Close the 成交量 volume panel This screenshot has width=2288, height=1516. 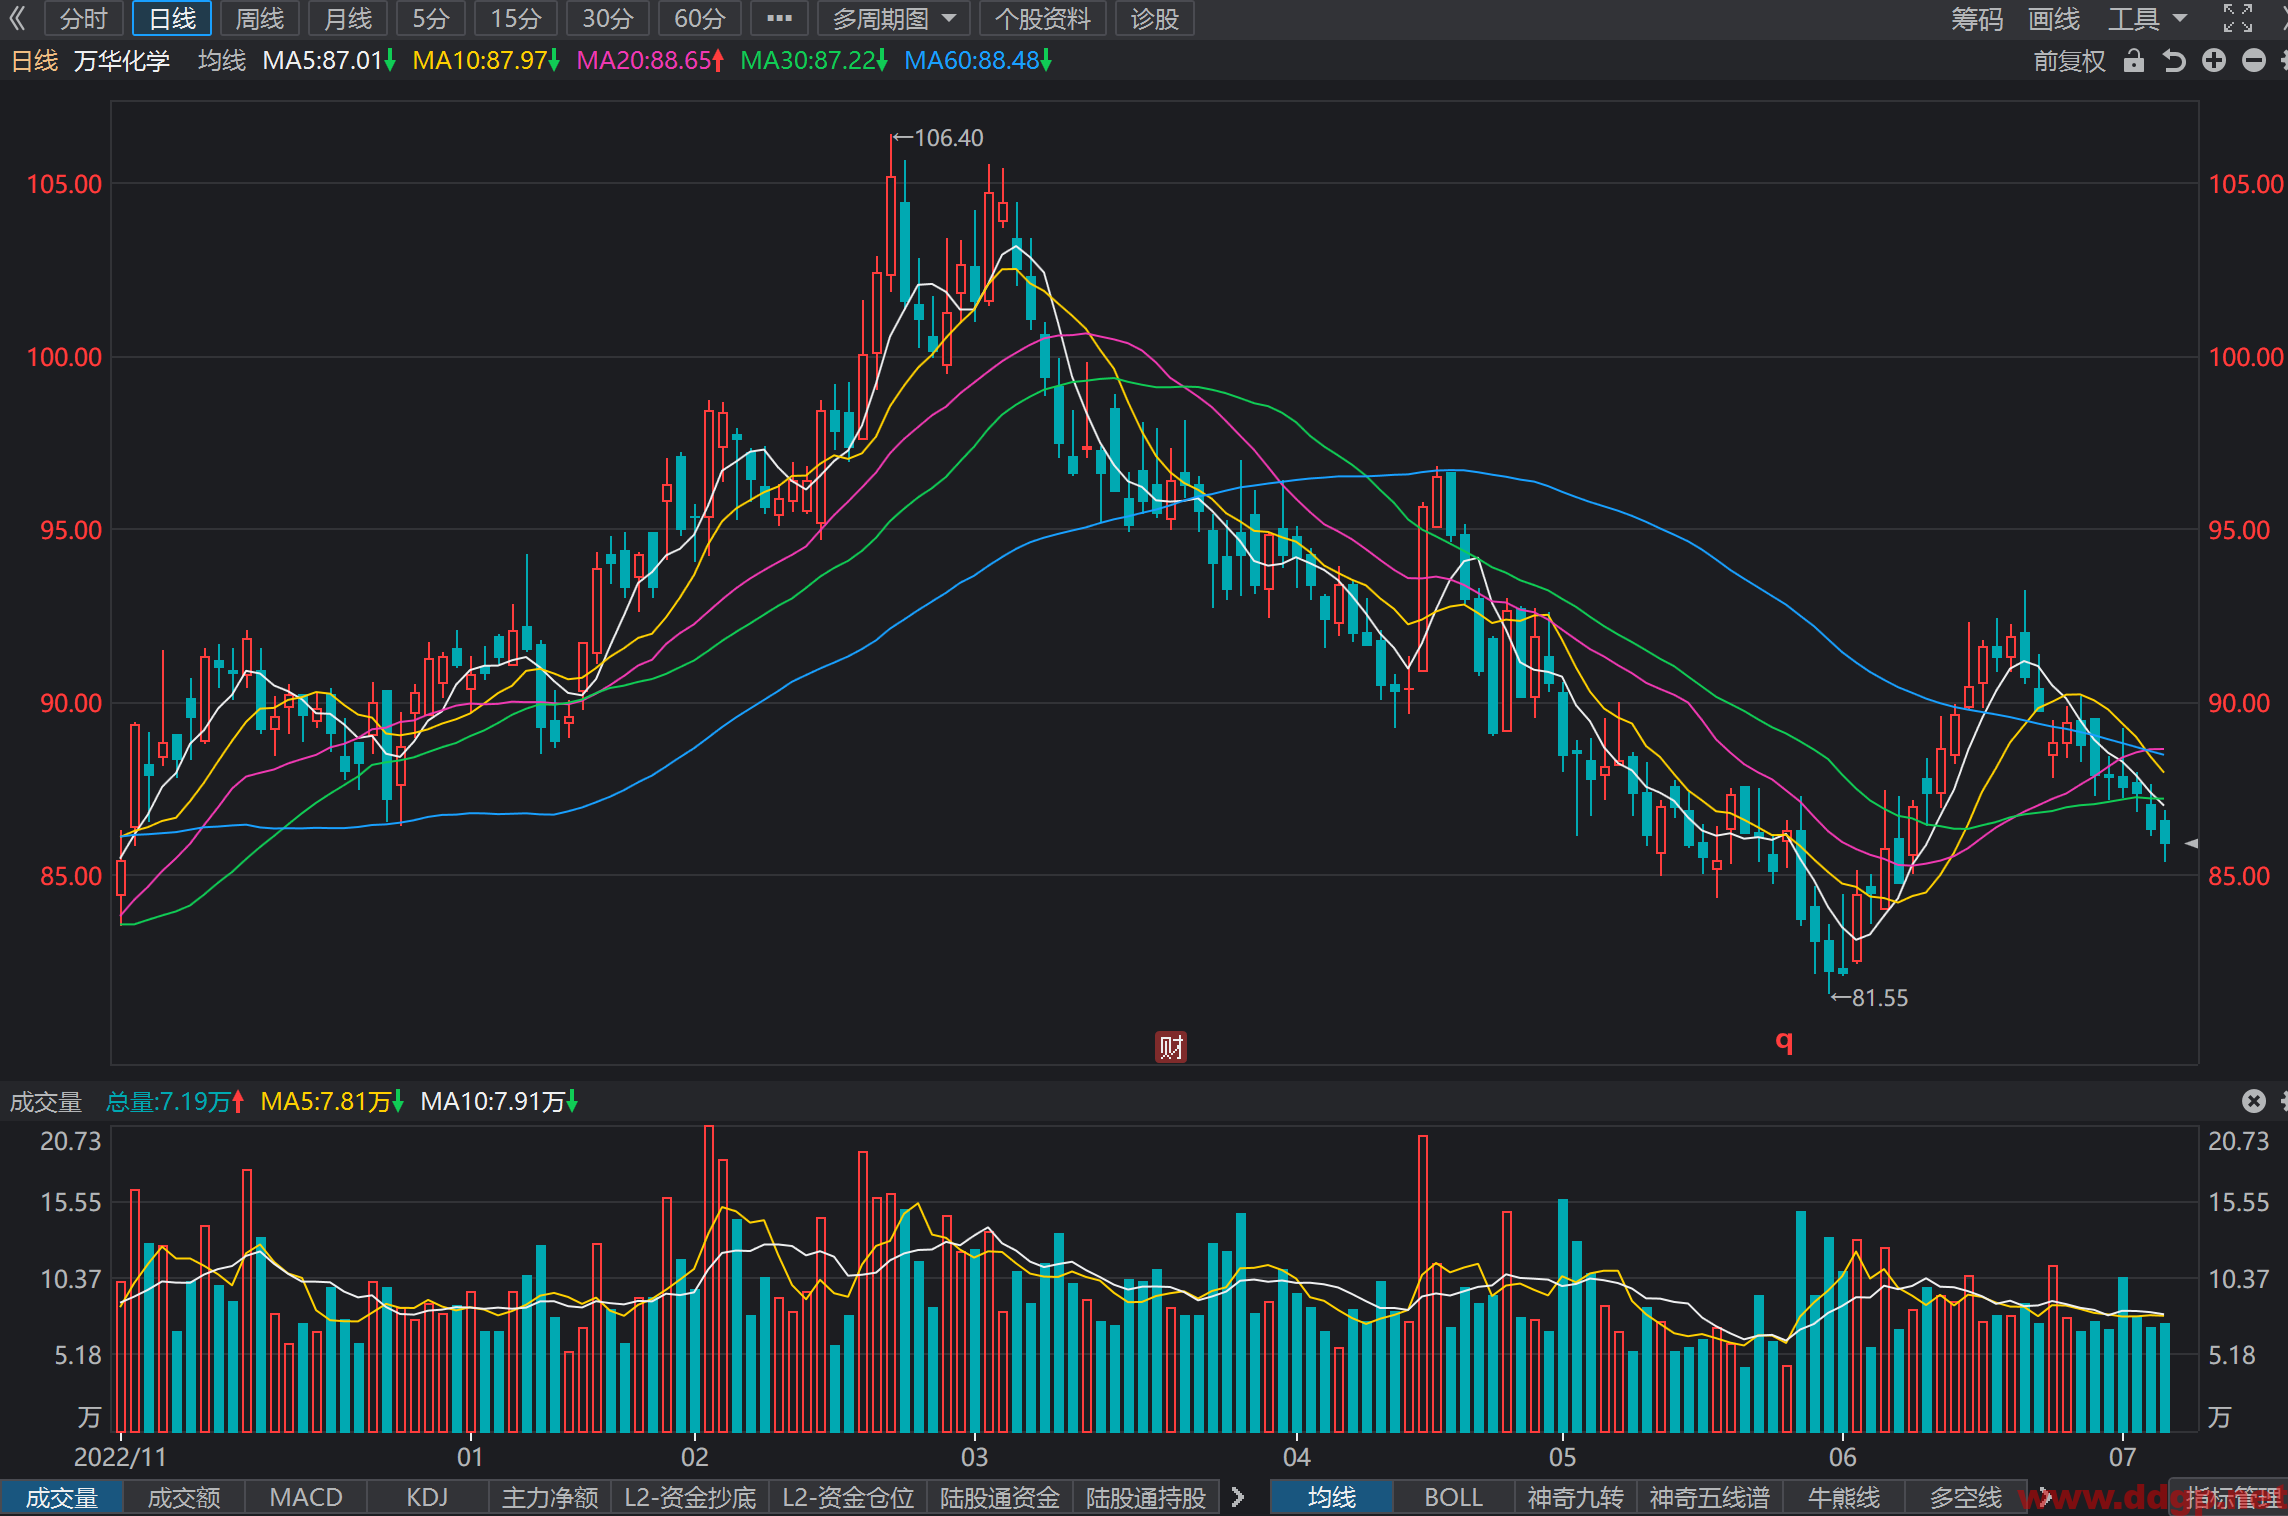(2253, 1101)
